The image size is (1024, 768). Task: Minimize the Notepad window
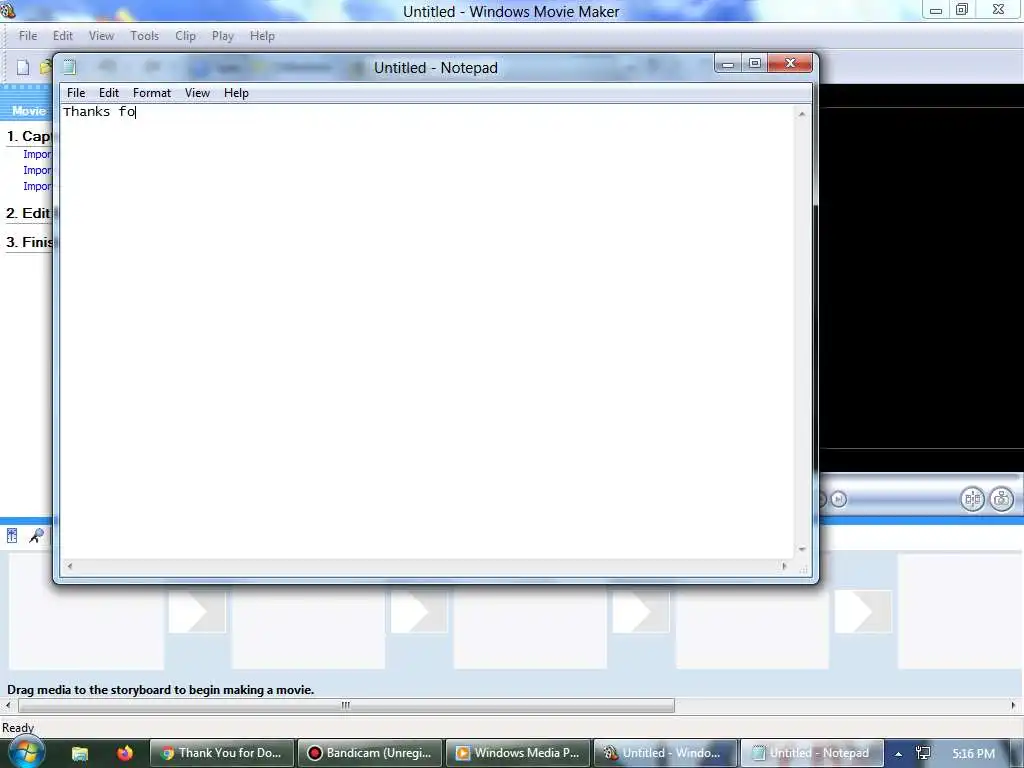click(x=728, y=63)
